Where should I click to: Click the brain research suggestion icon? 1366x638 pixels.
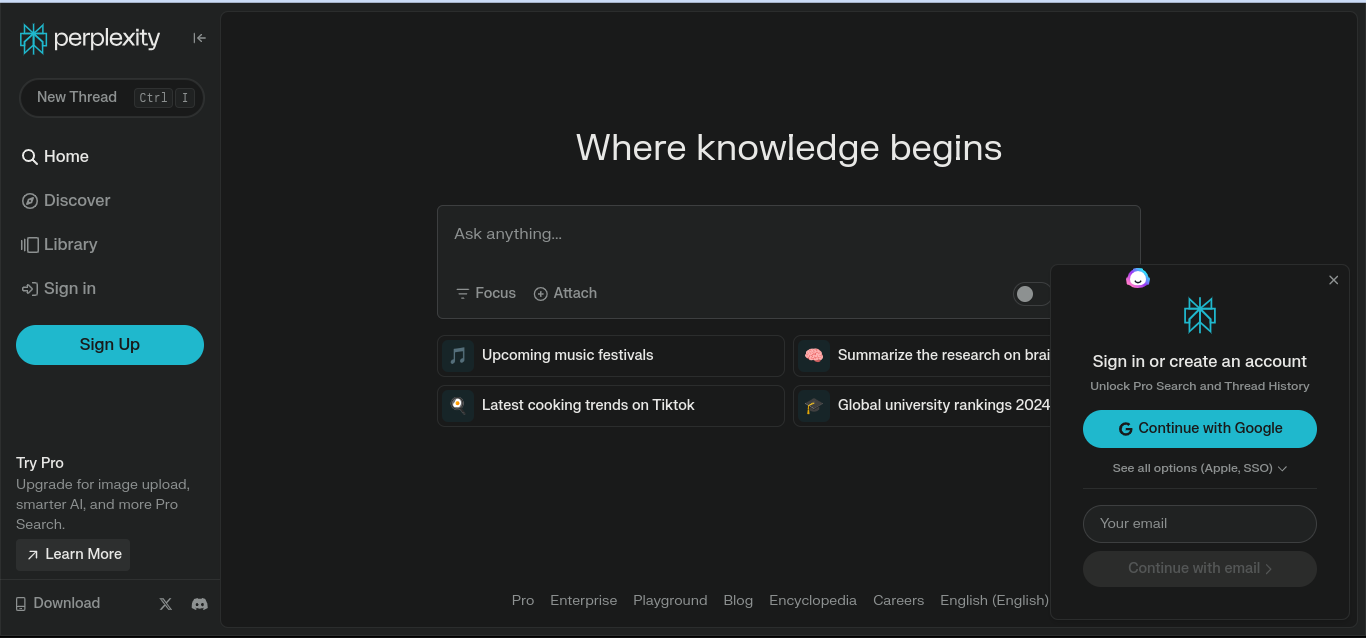coord(814,355)
